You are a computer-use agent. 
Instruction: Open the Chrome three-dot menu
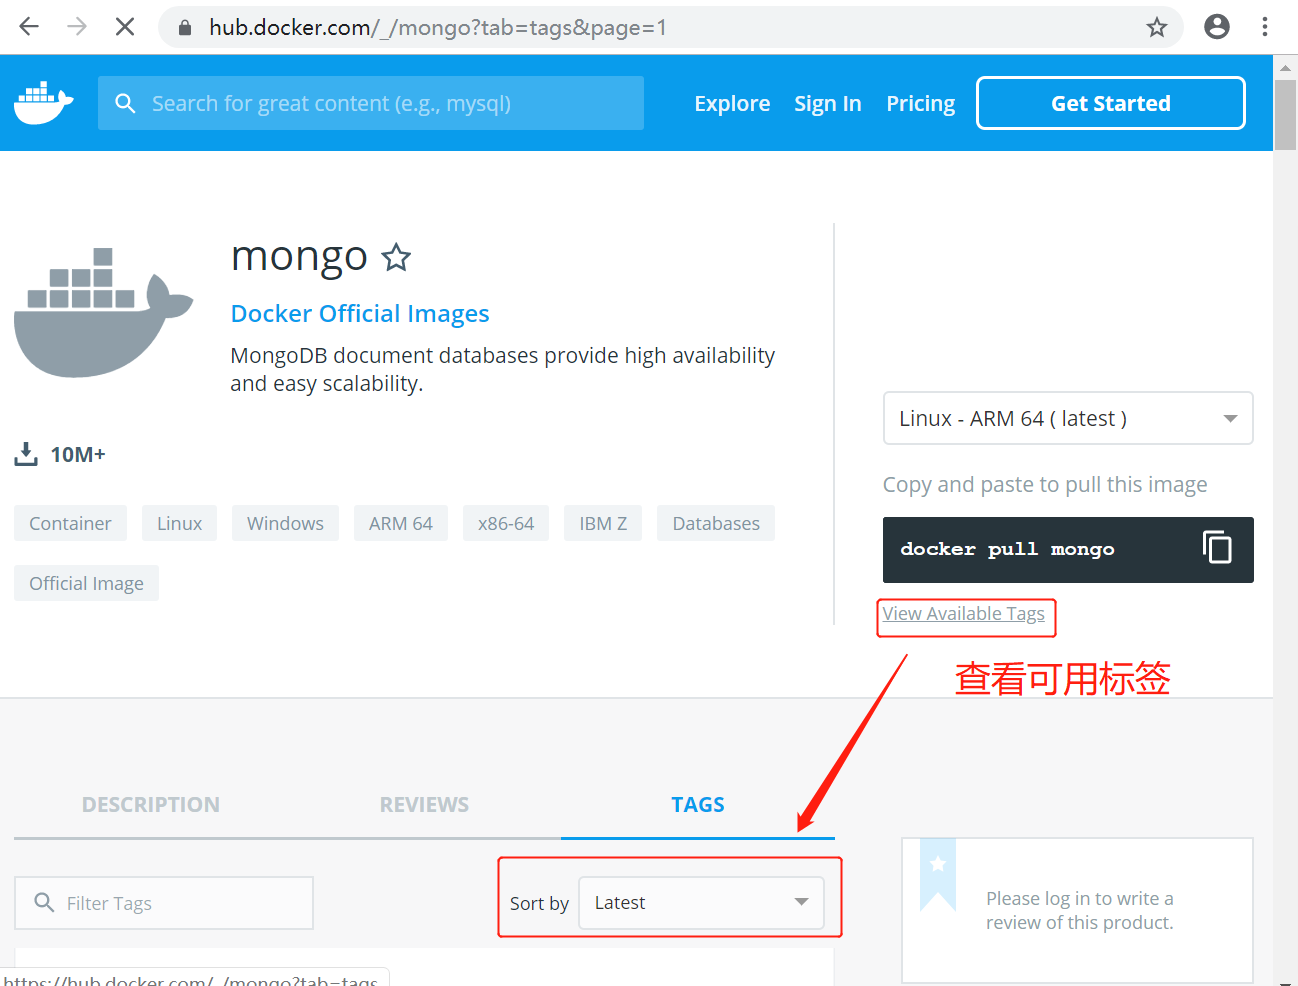click(1265, 27)
